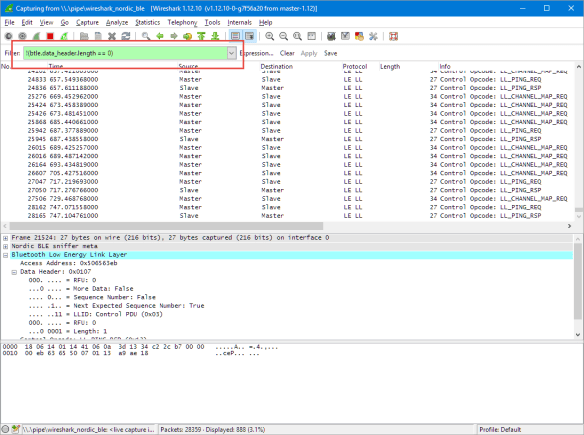Viewport: 584px width, 435px height.
Task: Click horizontal scrollbar of packet list
Action: click(166, 226)
